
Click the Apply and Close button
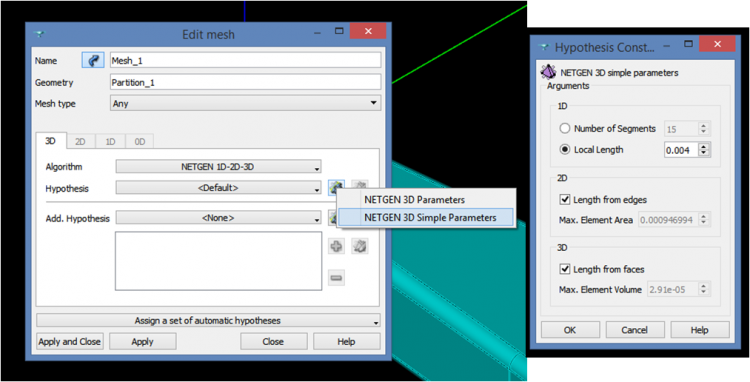[x=70, y=341]
